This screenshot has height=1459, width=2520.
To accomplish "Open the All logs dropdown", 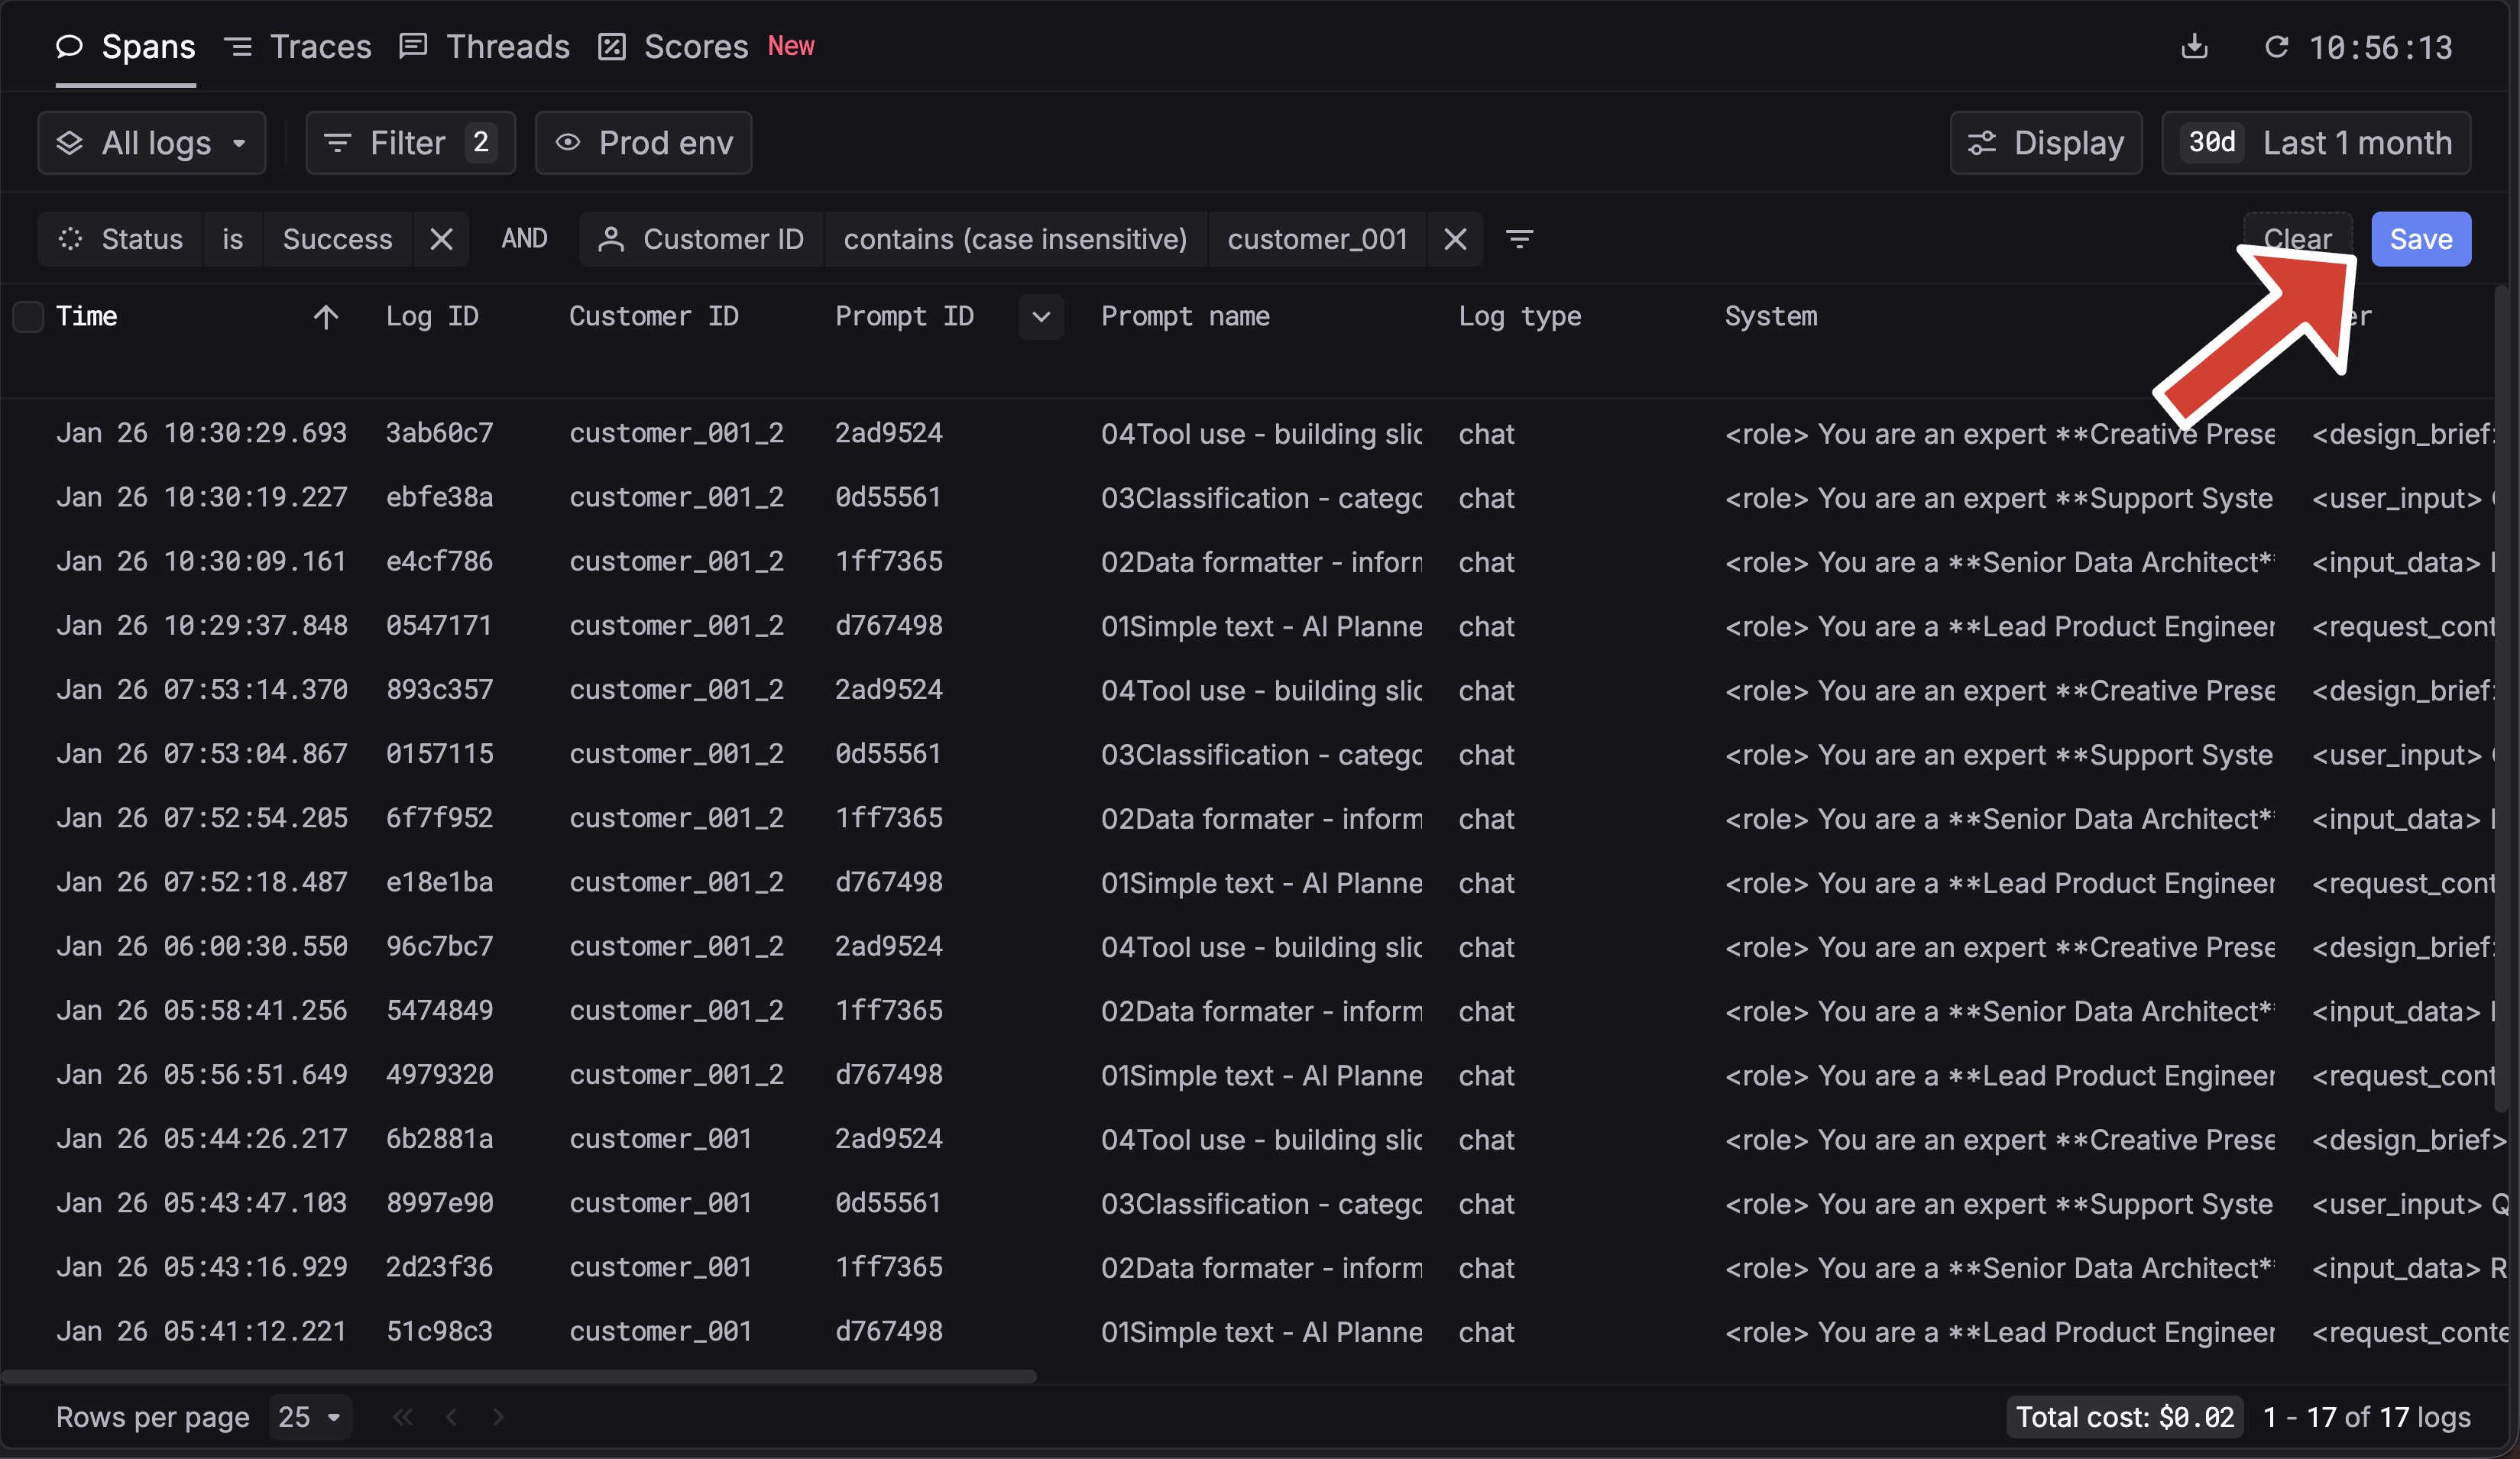I will click(152, 143).
